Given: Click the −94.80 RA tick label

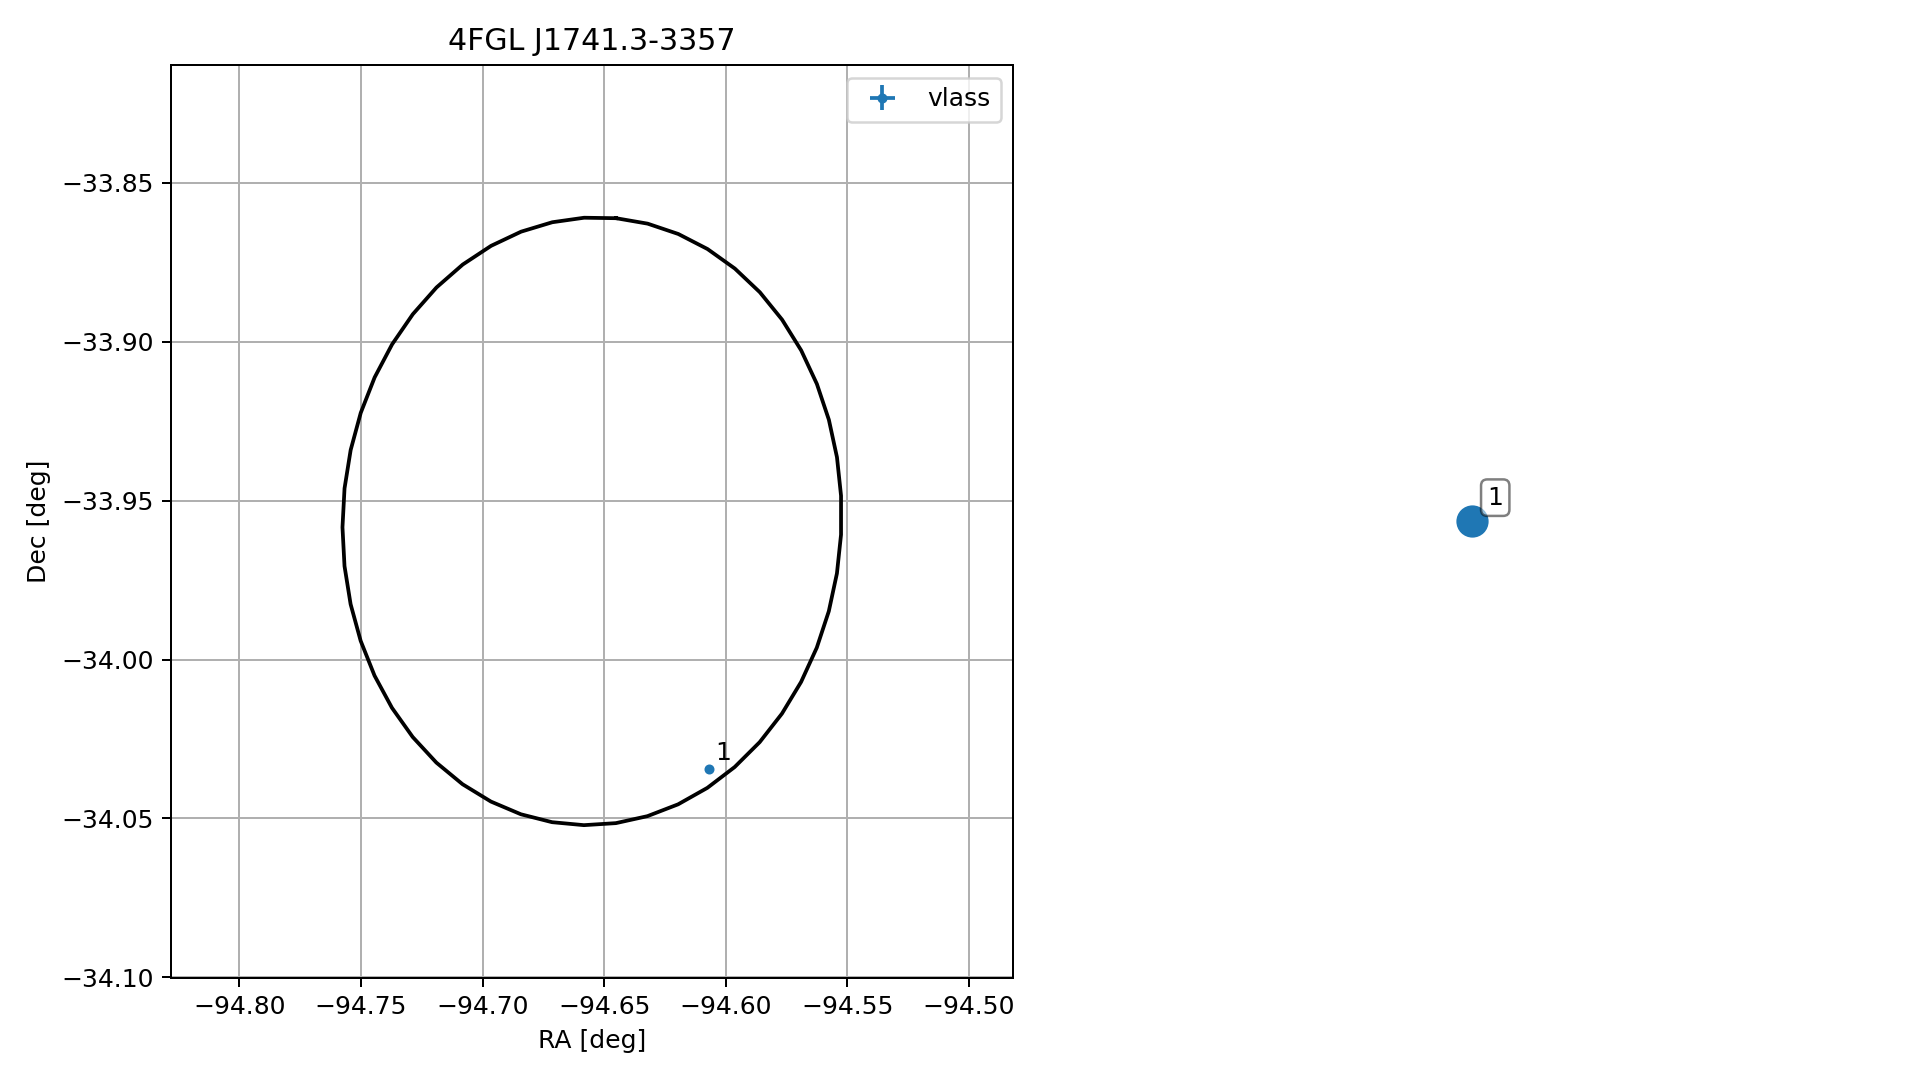Looking at the screenshot, I should click(239, 1006).
